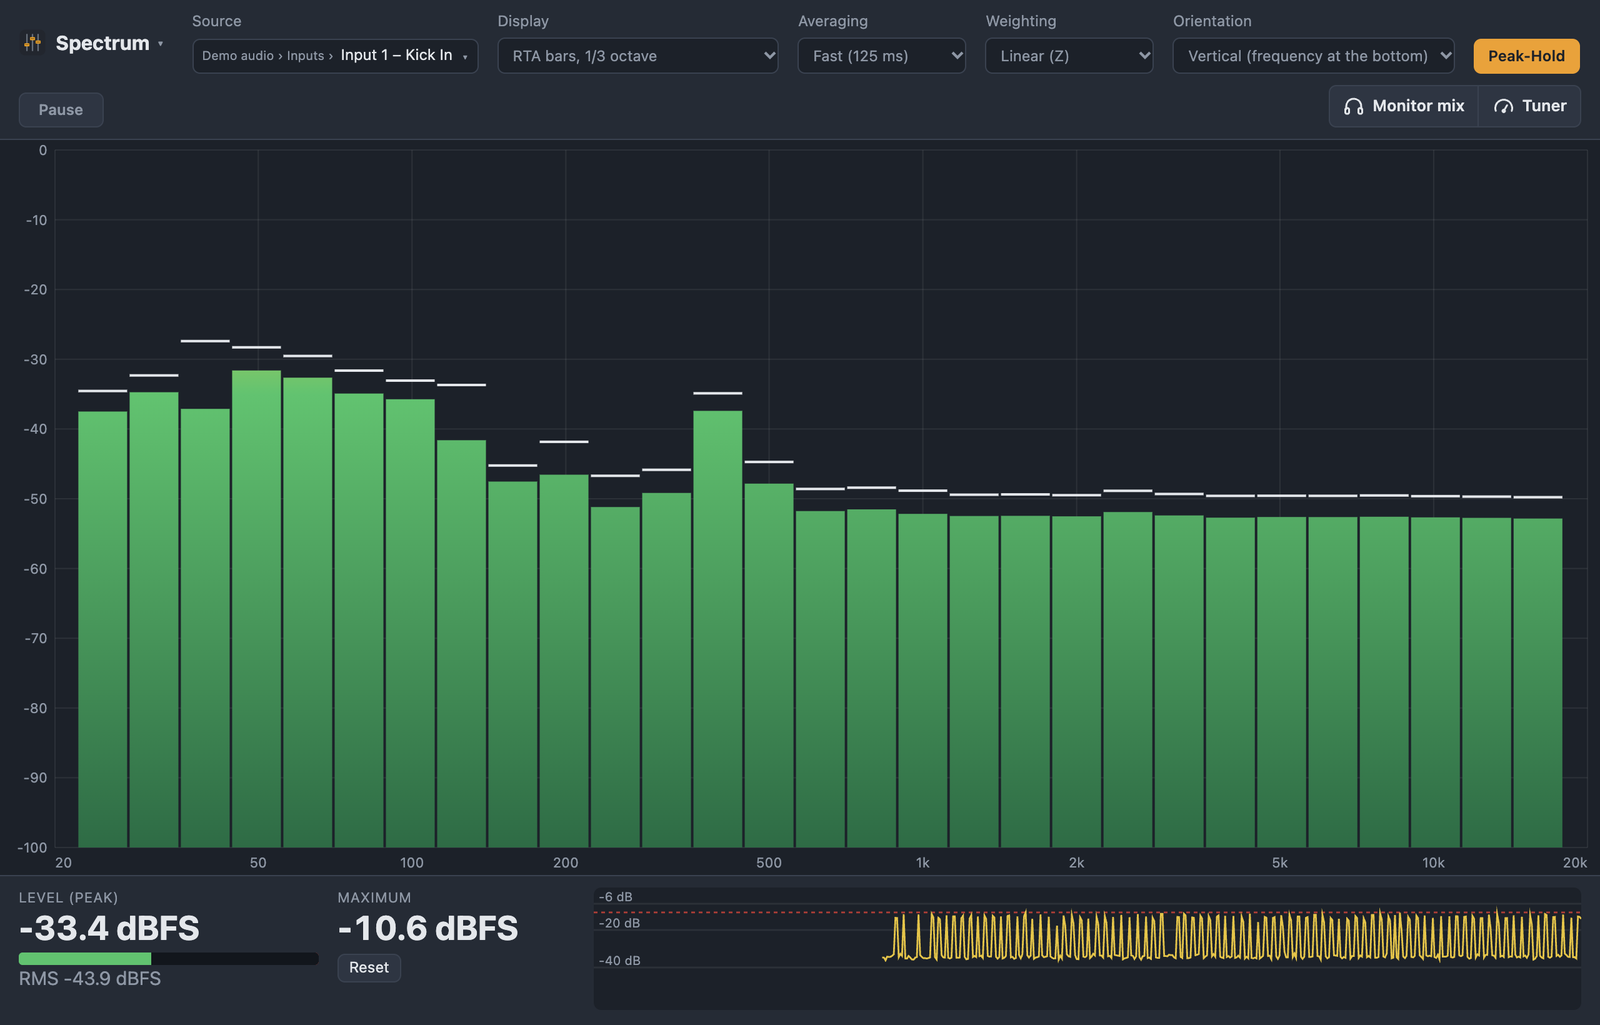
Task: Click the -10.6 dBFS maximum value
Action: click(x=428, y=928)
